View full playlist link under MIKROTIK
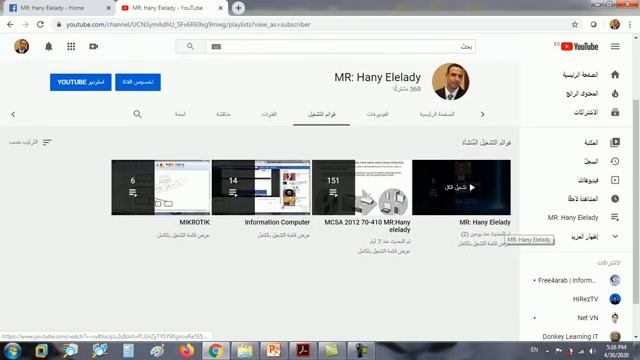This screenshot has width=640, height=360. click(183, 236)
